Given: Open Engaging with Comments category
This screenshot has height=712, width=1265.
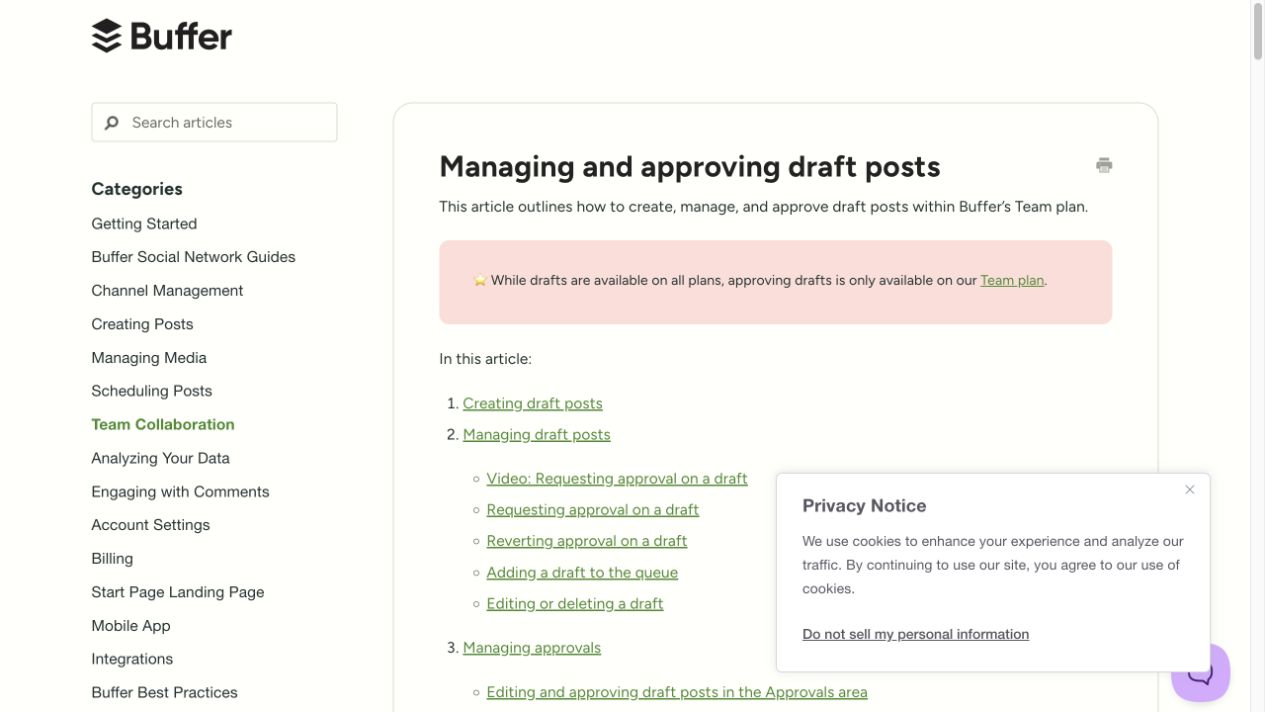Looking at the screenshot, I should 180,492.
